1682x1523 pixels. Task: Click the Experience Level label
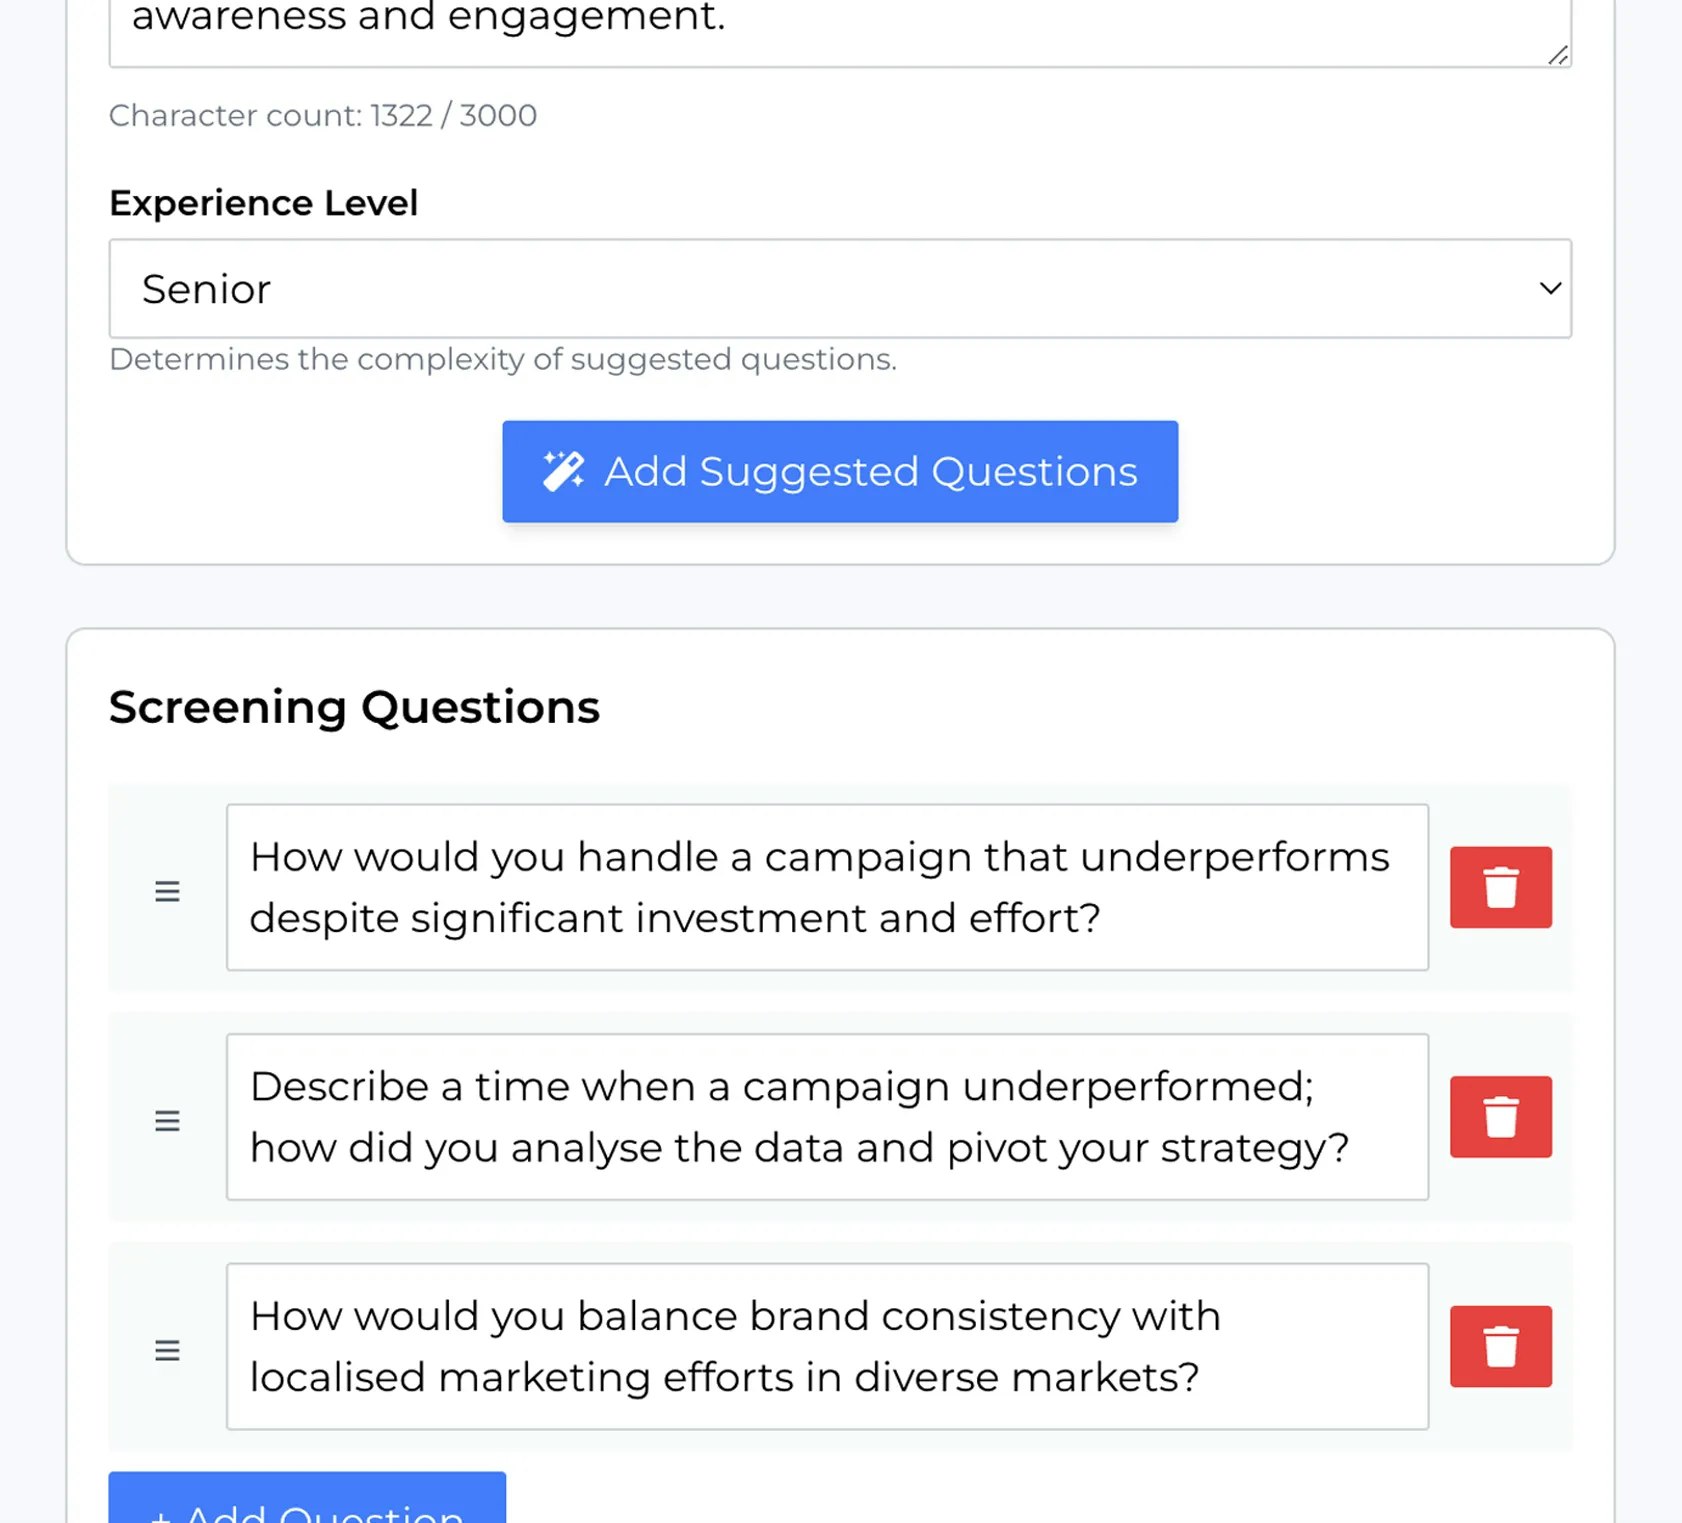263,203
